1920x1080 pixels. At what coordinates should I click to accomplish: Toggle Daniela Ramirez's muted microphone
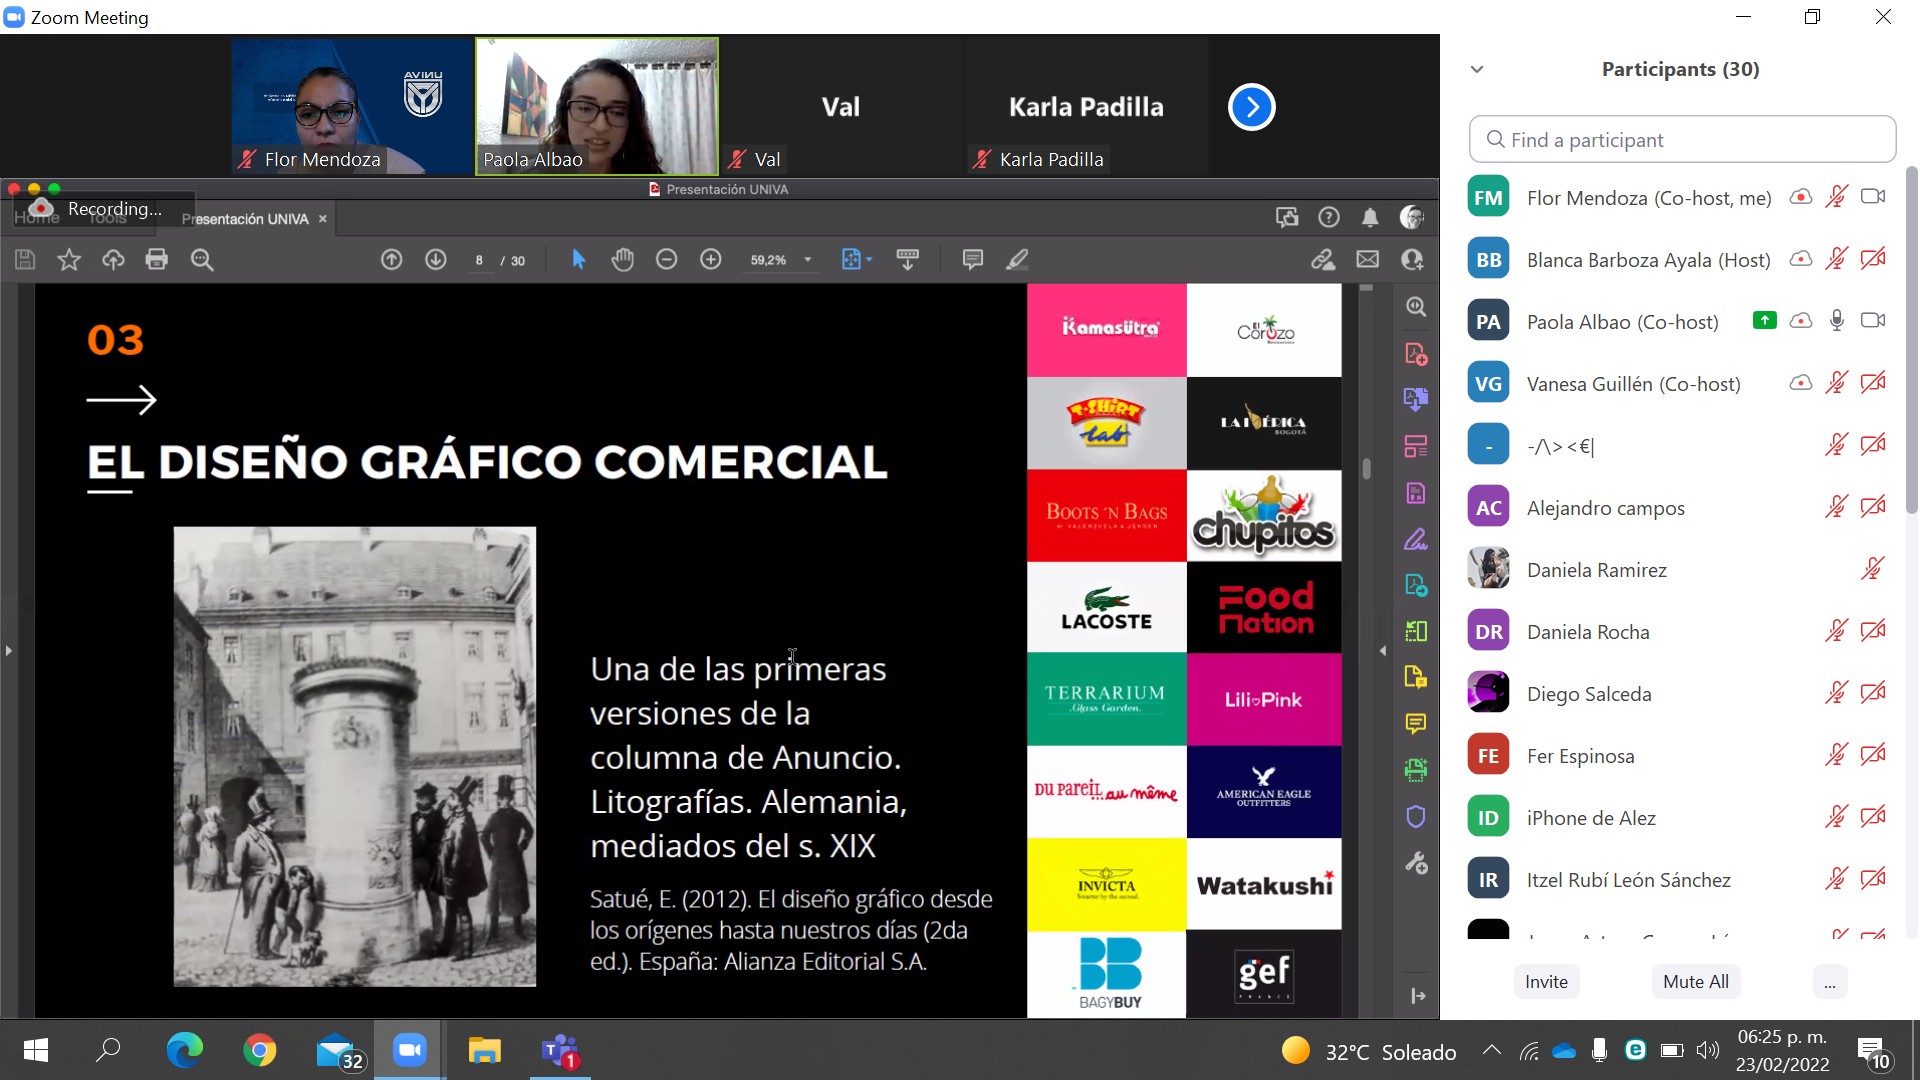point(1873,569)
